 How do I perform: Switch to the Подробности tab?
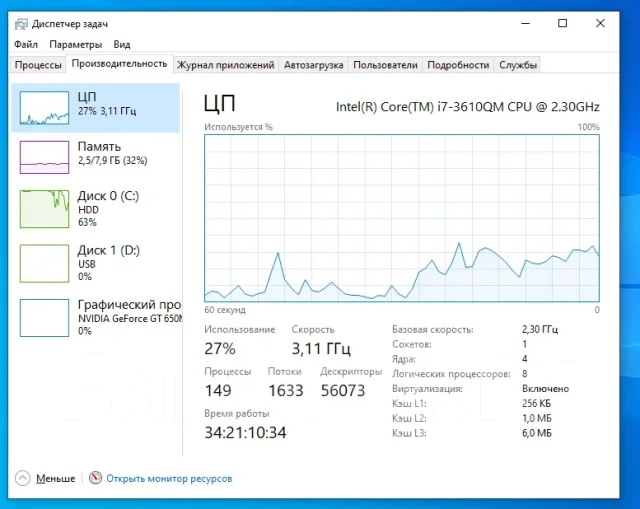coord(458,65)
